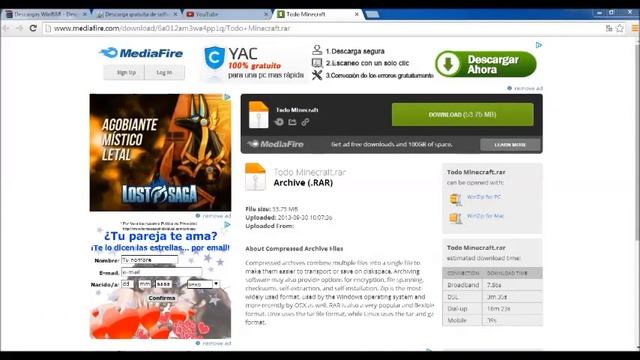640x360 pixels.
Task: Click the RAR archive icon beside Todo Minecraft.rar
Action: pyautogui.click(x=256, y=177)
